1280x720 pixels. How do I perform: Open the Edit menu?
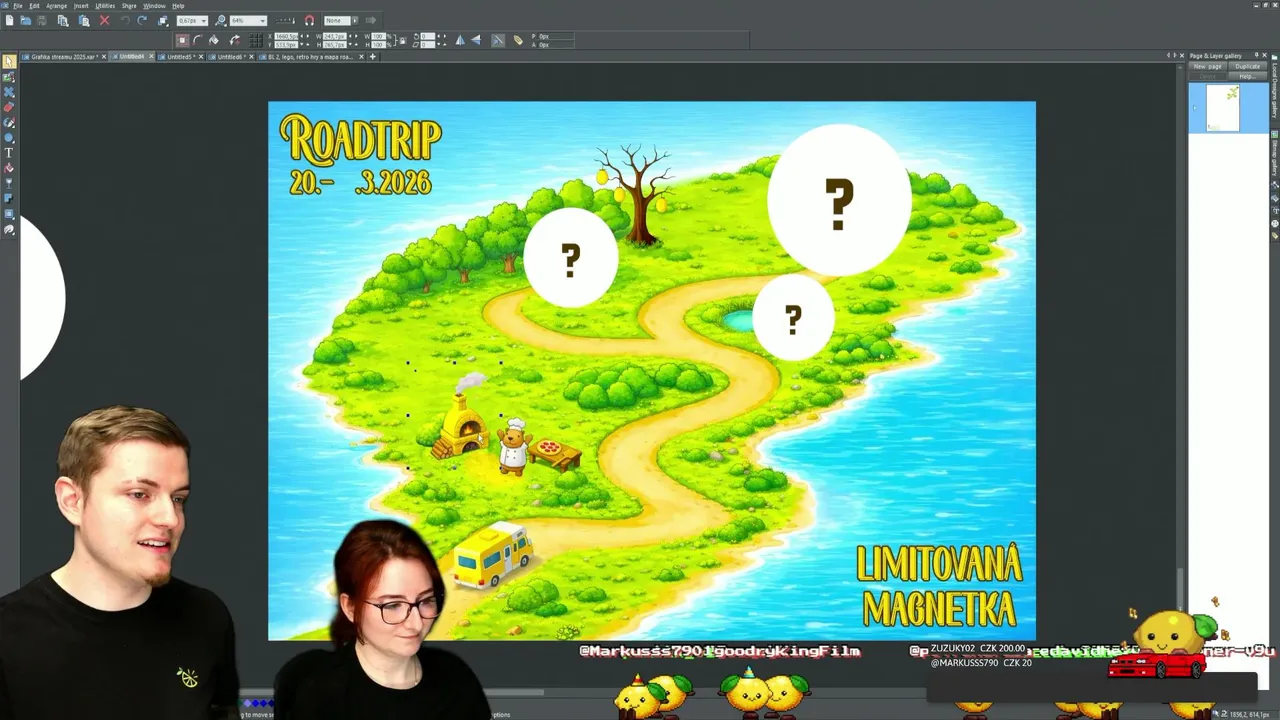34,6
